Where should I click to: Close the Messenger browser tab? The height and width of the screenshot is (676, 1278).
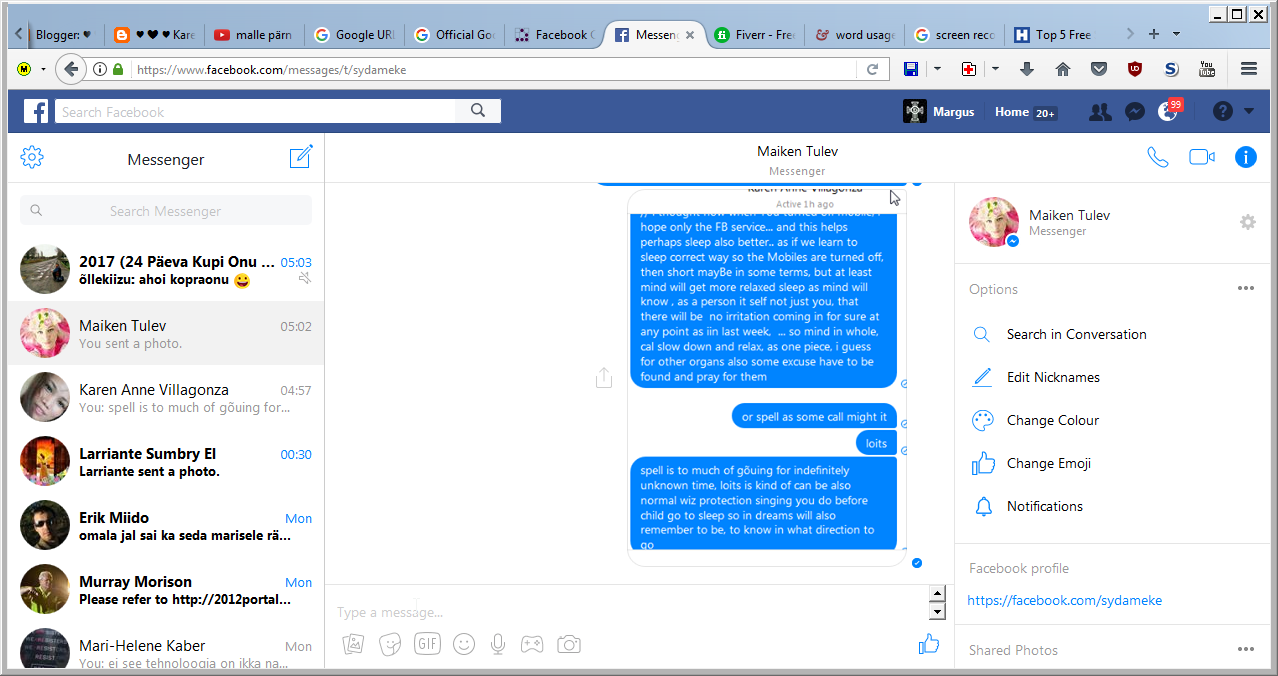pyautogui.click(x=690, y=35)
